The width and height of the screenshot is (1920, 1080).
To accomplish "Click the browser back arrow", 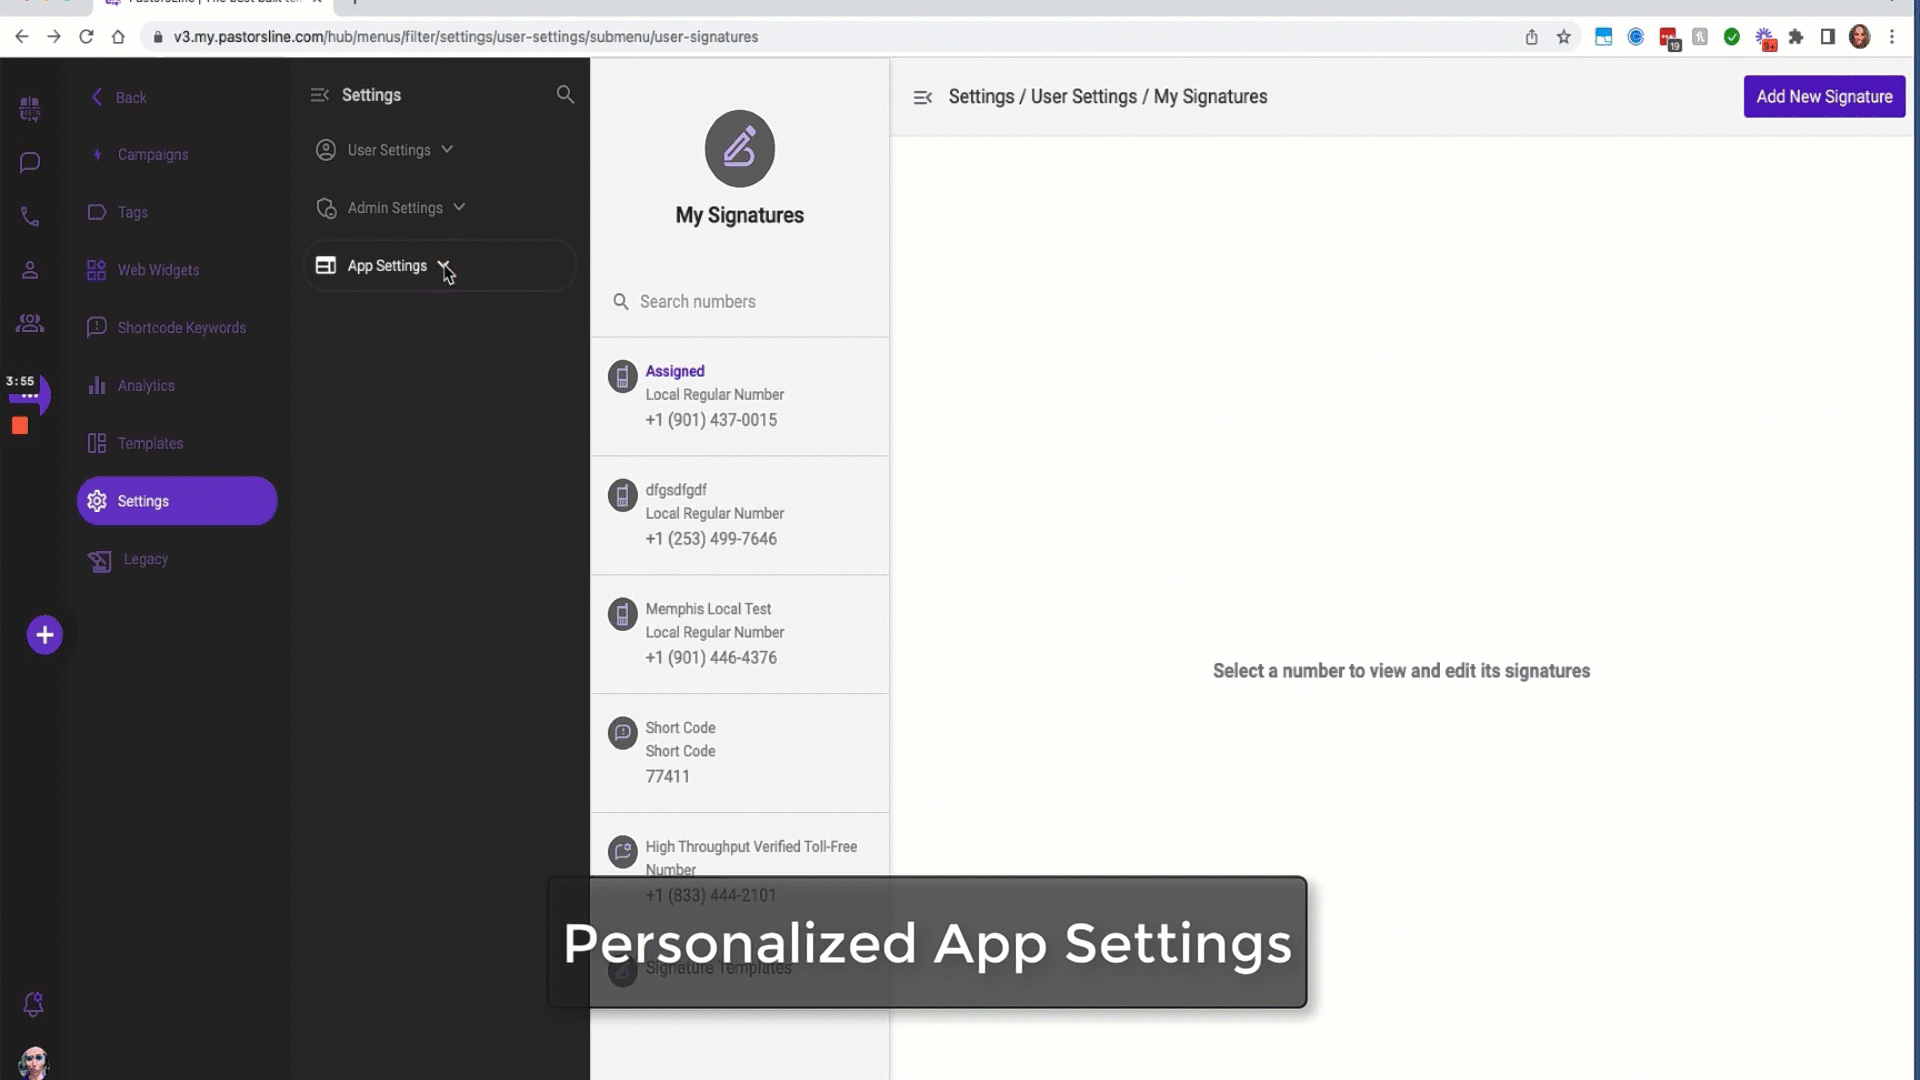I will tap(21, 37).
